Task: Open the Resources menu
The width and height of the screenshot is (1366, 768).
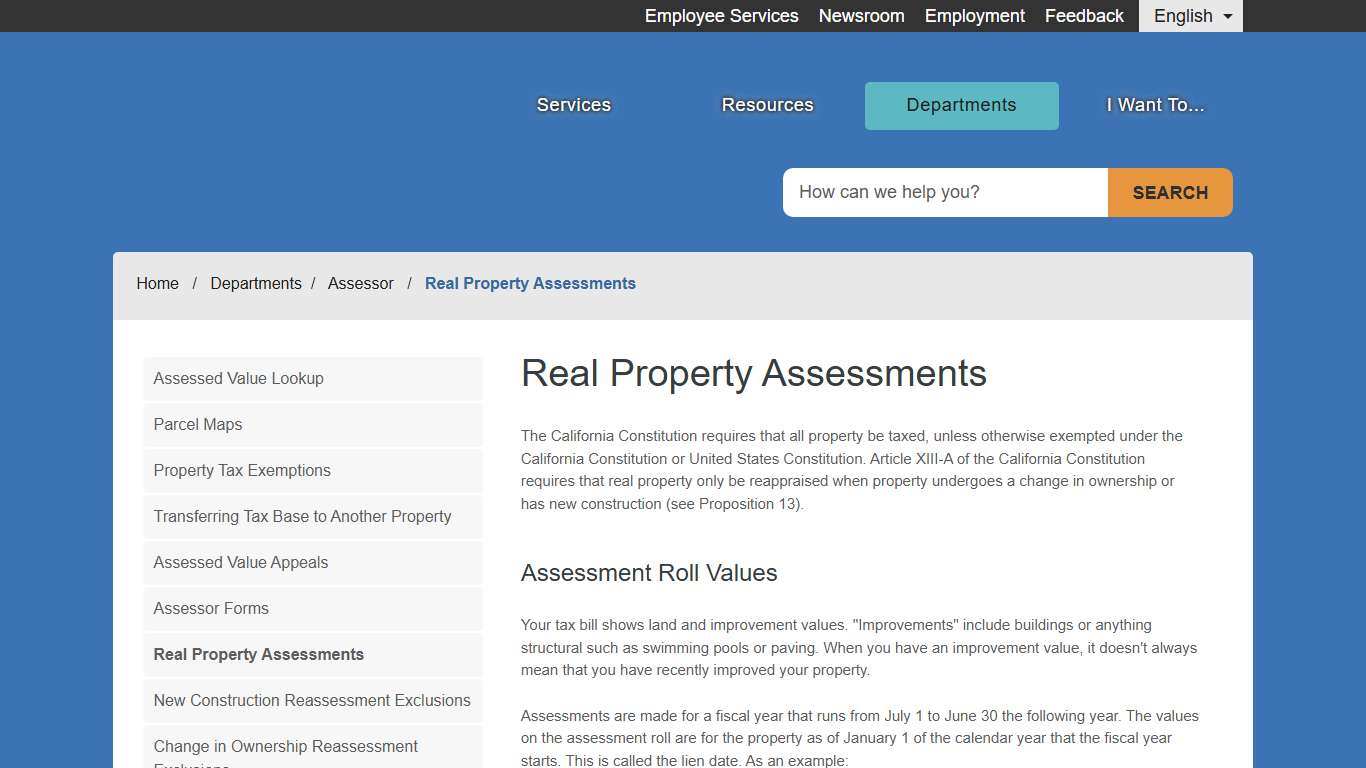Action: 766,105
